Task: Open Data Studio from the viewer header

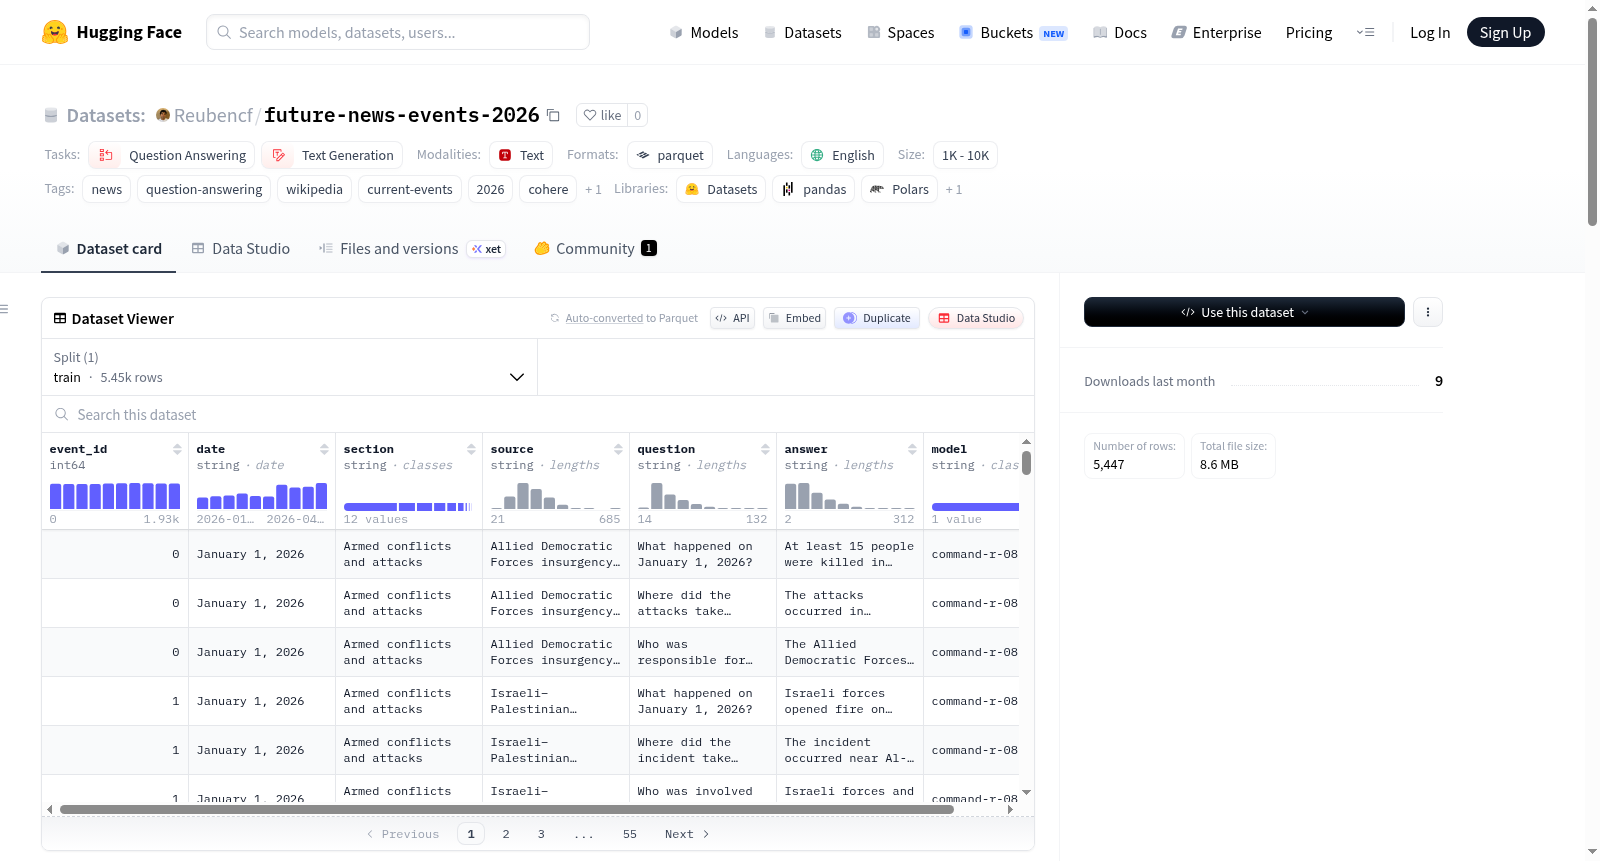Action: tap(976, 318)
